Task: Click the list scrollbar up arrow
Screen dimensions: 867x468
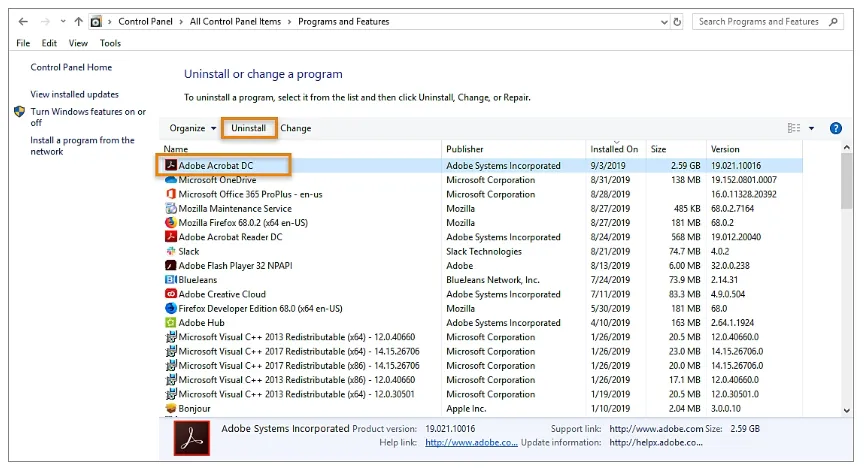Action: coord(846,147)
